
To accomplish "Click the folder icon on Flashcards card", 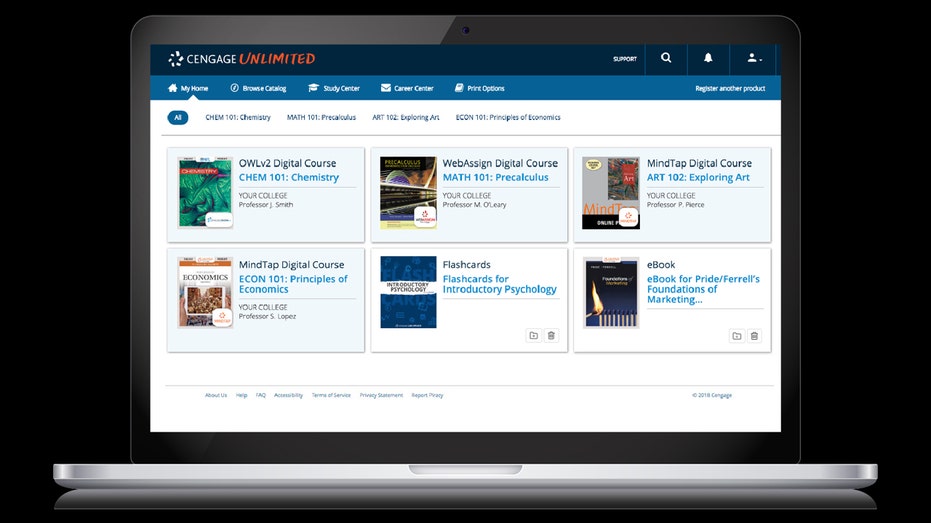I will point(533,336).
